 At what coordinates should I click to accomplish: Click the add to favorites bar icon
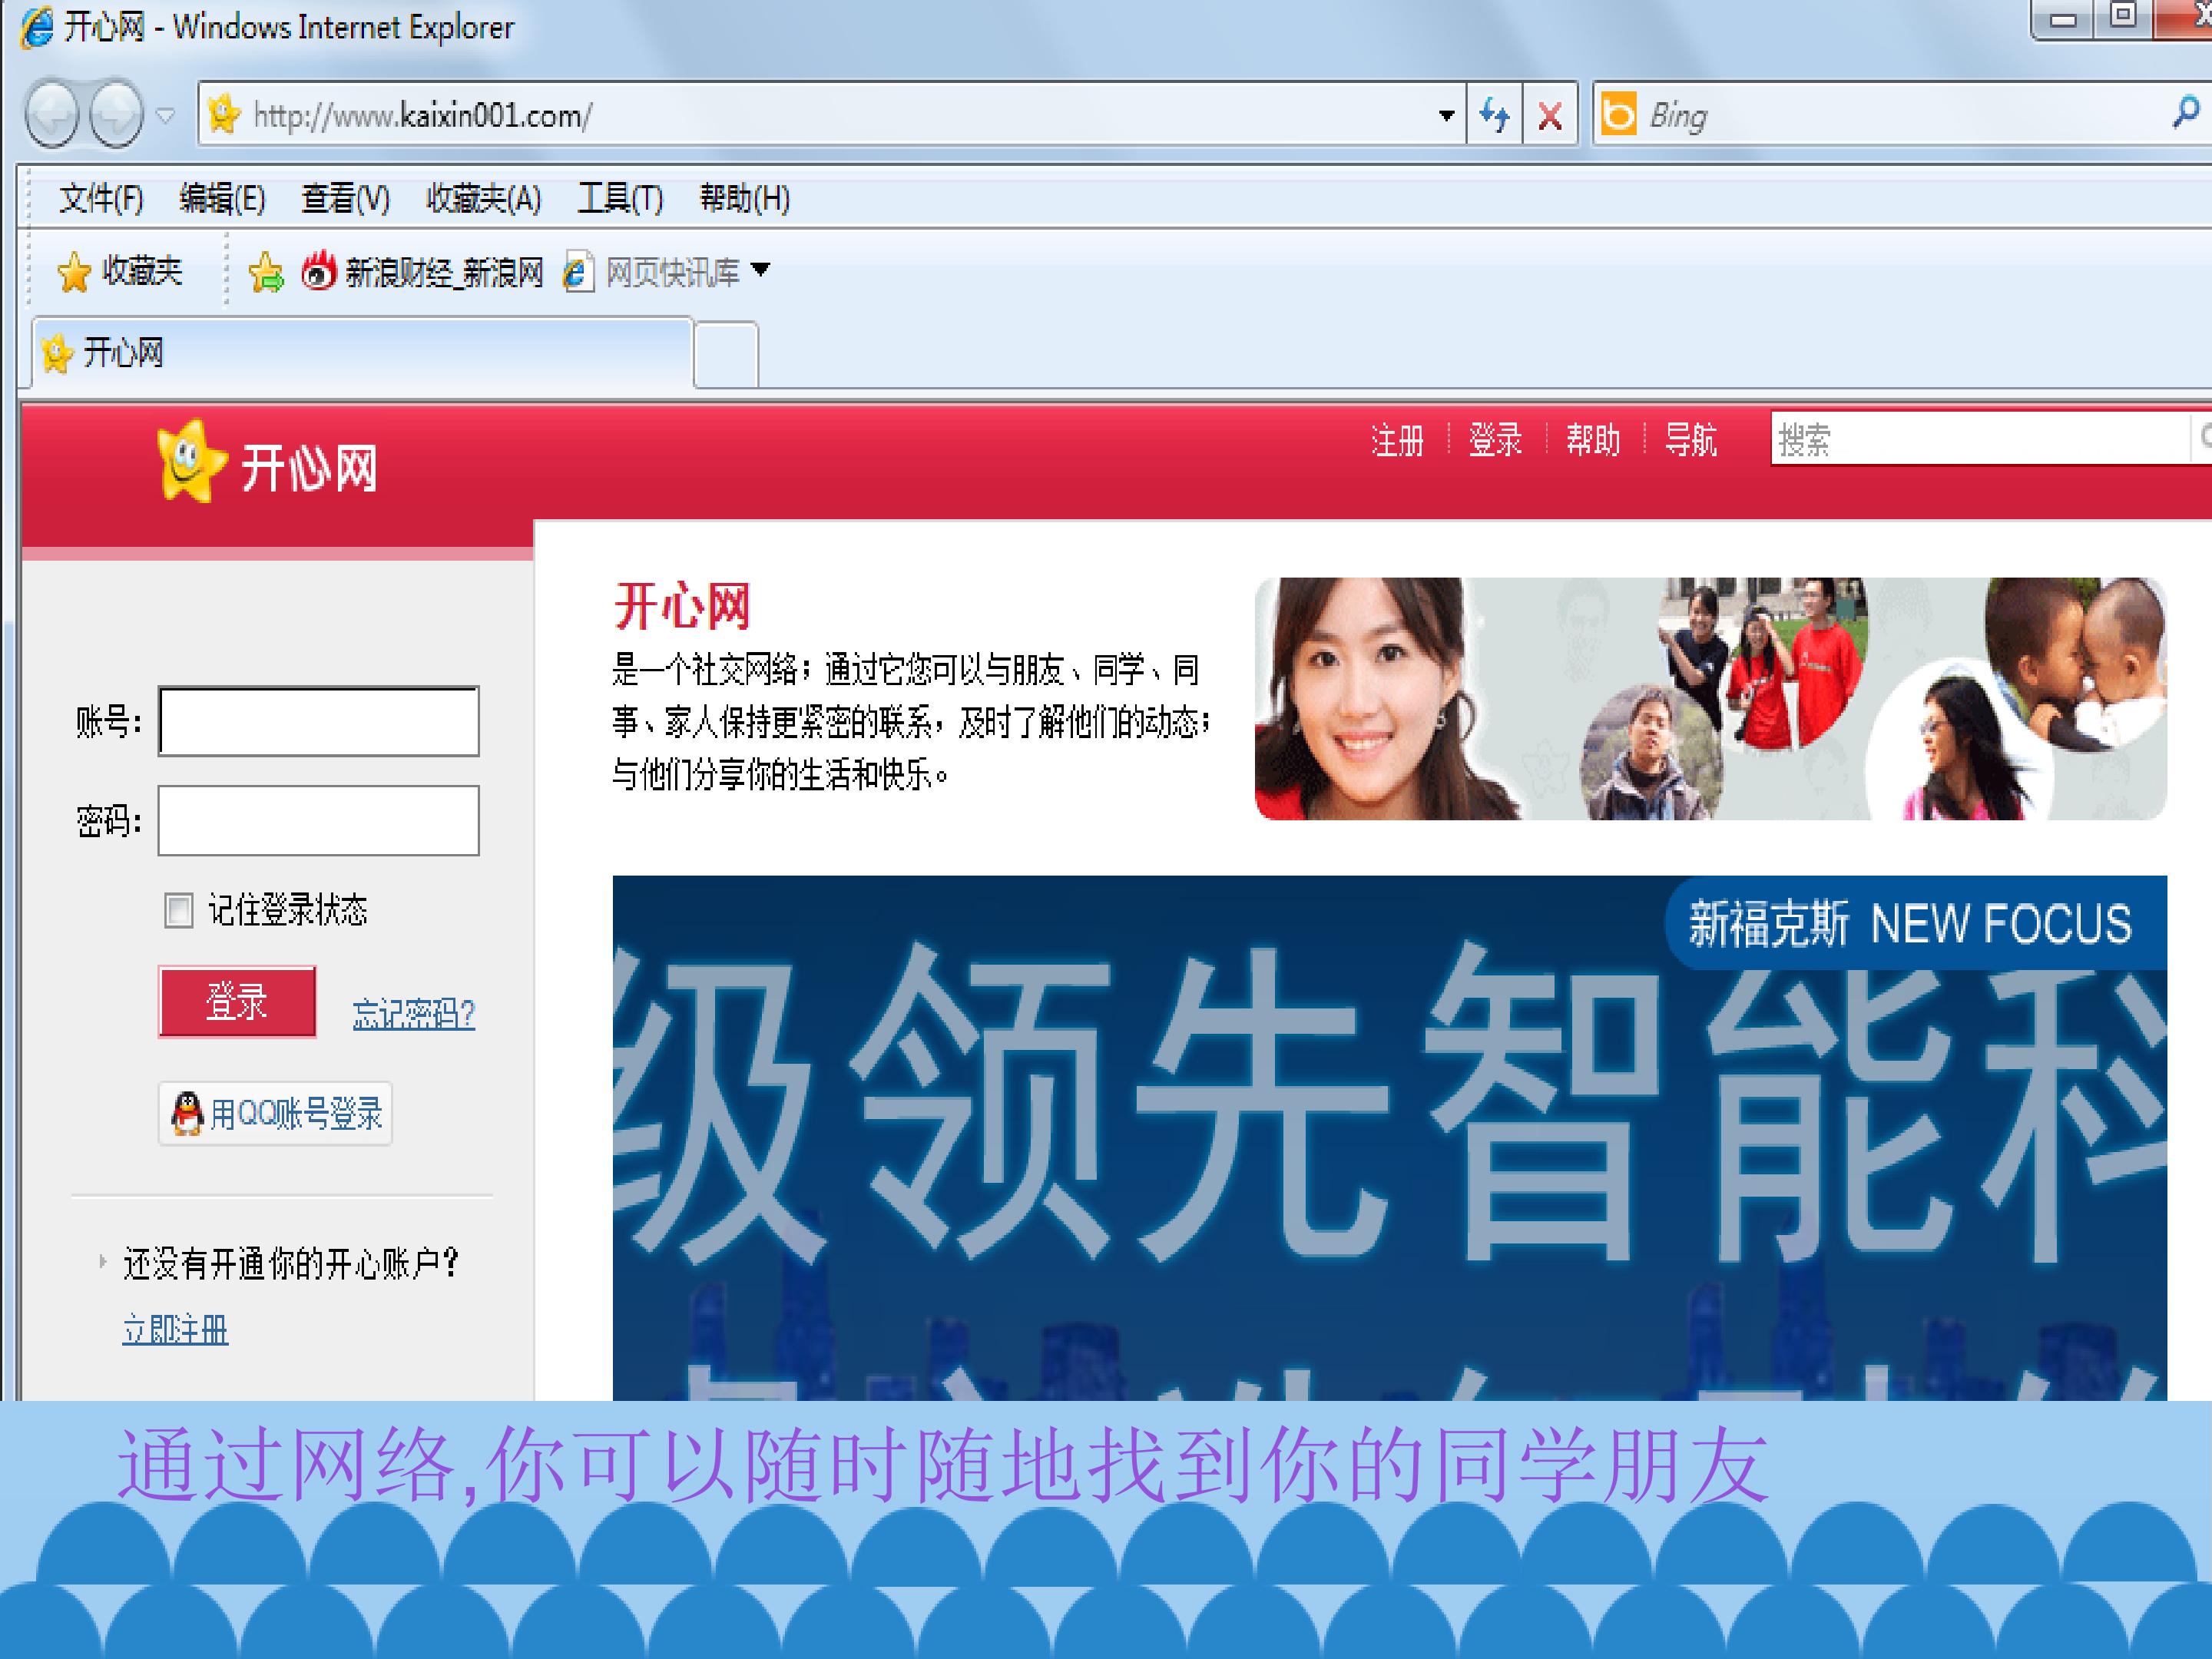(x=266, y=271)
